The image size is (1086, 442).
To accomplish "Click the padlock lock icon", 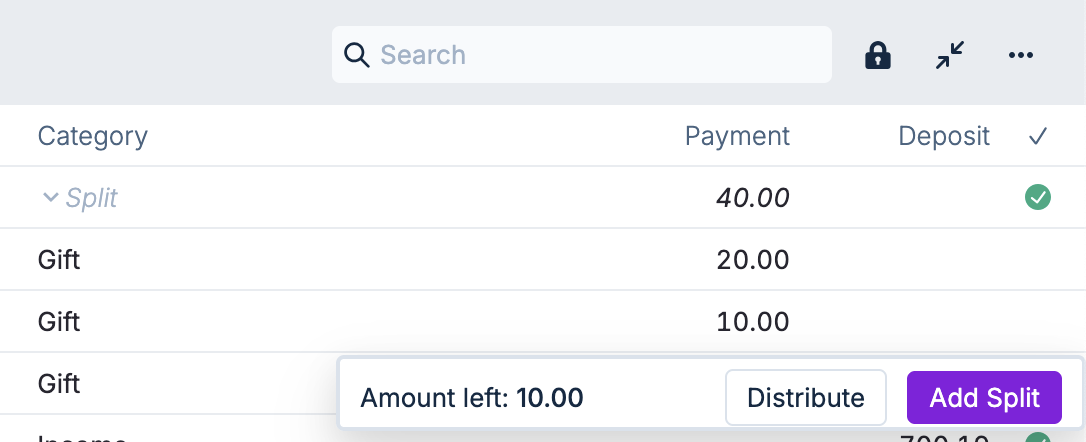I will coord(877,55).
